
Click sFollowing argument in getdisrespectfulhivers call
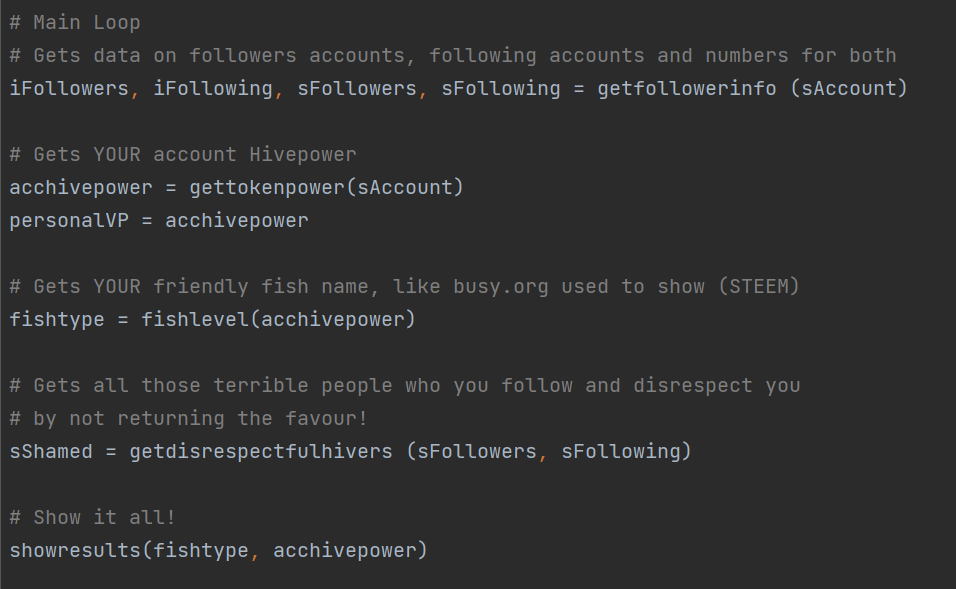click(621, 451)
